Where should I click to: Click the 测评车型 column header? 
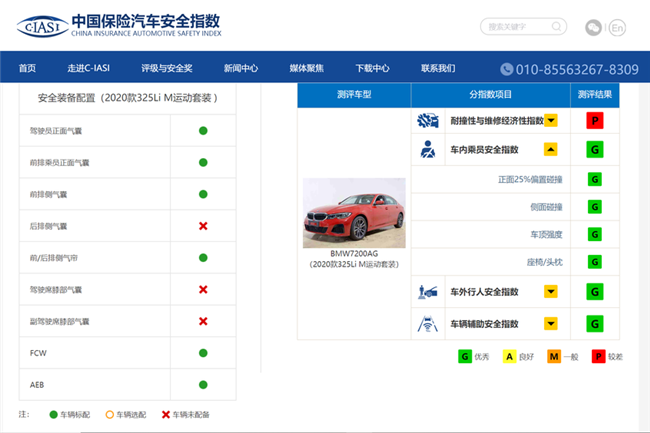354,94
